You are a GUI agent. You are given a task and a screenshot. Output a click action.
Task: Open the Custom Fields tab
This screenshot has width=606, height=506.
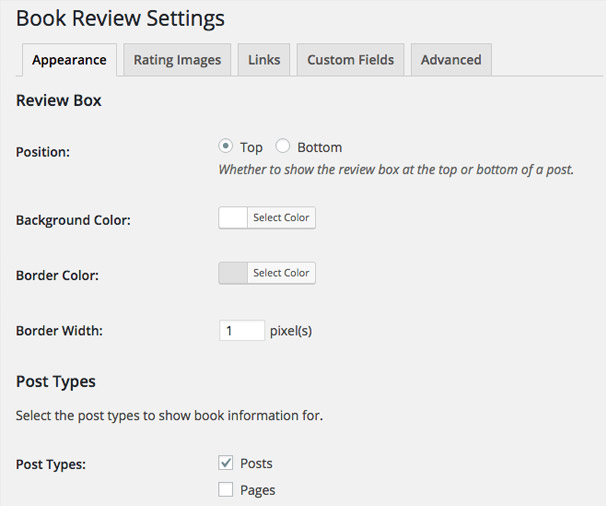[350, 60]
